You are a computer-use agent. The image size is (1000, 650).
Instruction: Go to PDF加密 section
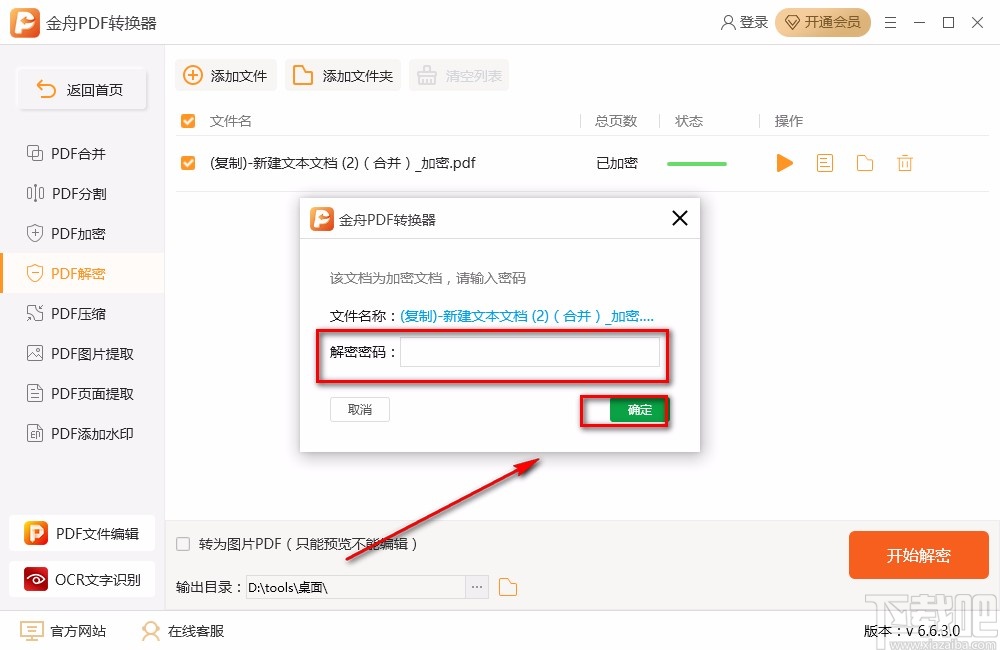click(66, 233)
